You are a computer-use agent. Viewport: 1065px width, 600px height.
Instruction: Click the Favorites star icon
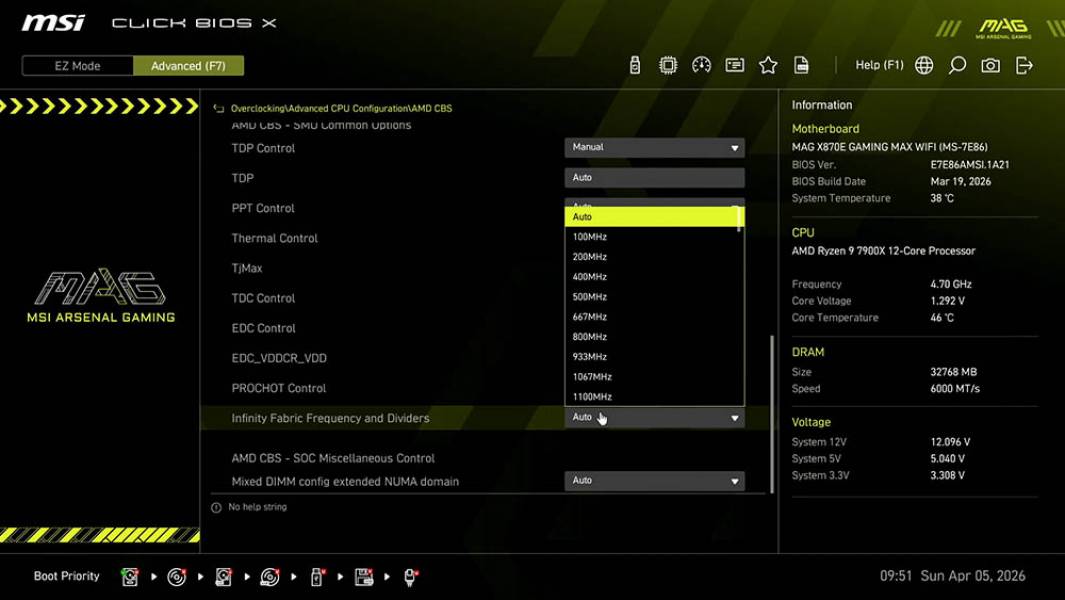click(768, 64)
